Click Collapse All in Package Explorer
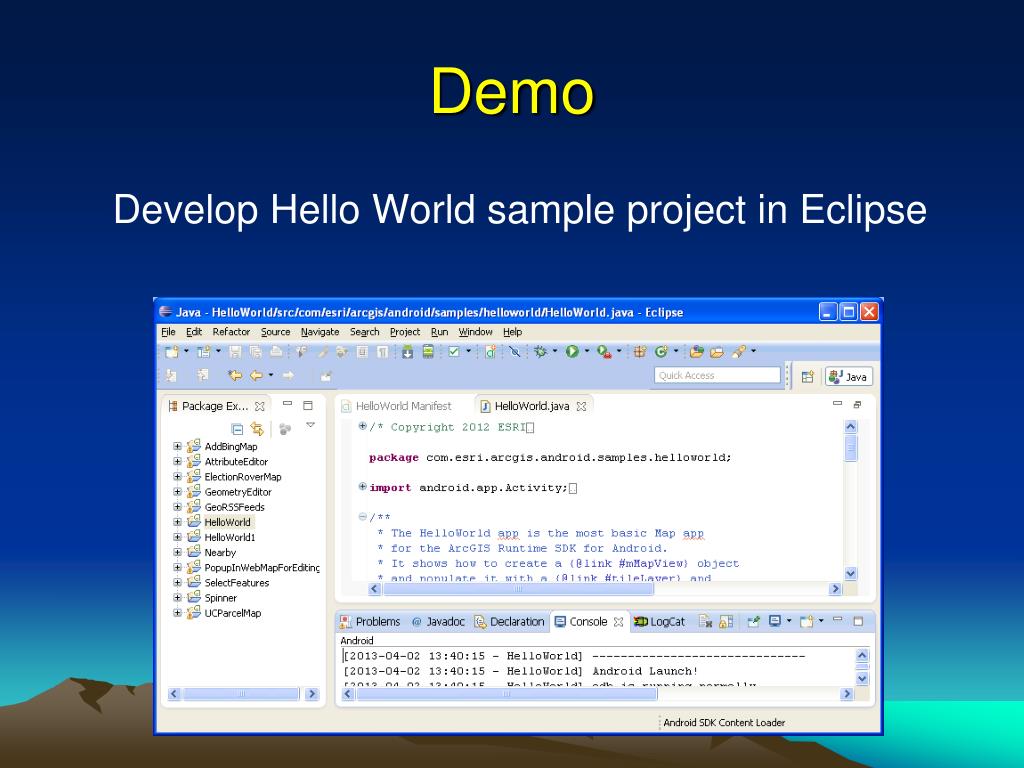 coord(237,429)
